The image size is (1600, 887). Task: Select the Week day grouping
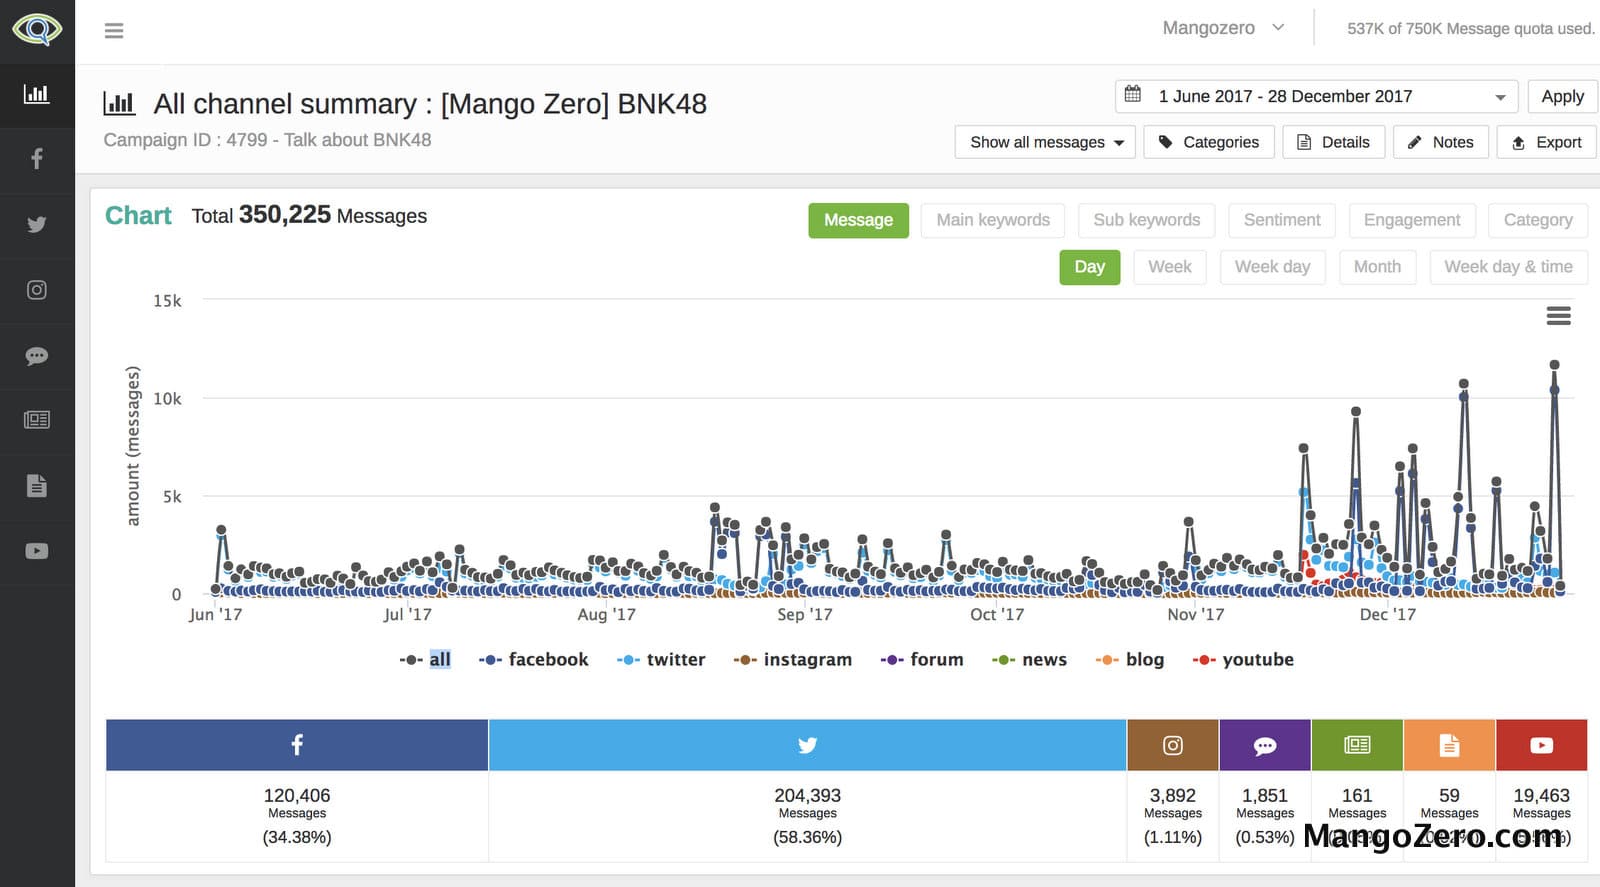click(1272, 267)
